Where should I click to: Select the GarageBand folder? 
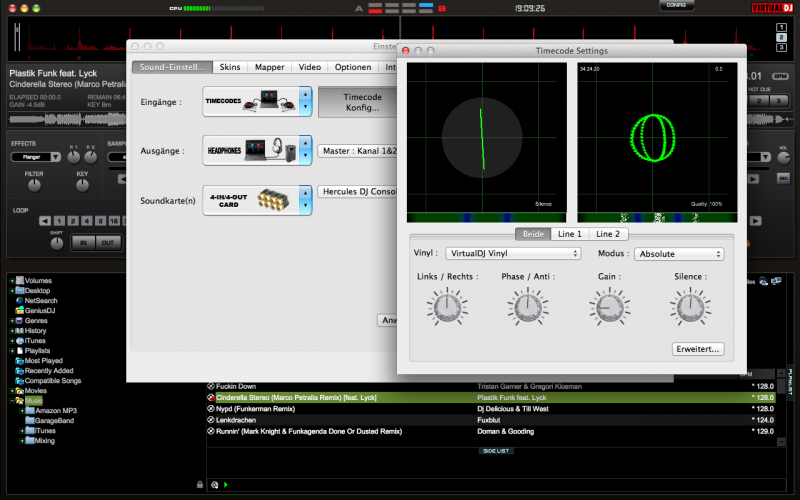pyautogui.click(x=49, y=421)
